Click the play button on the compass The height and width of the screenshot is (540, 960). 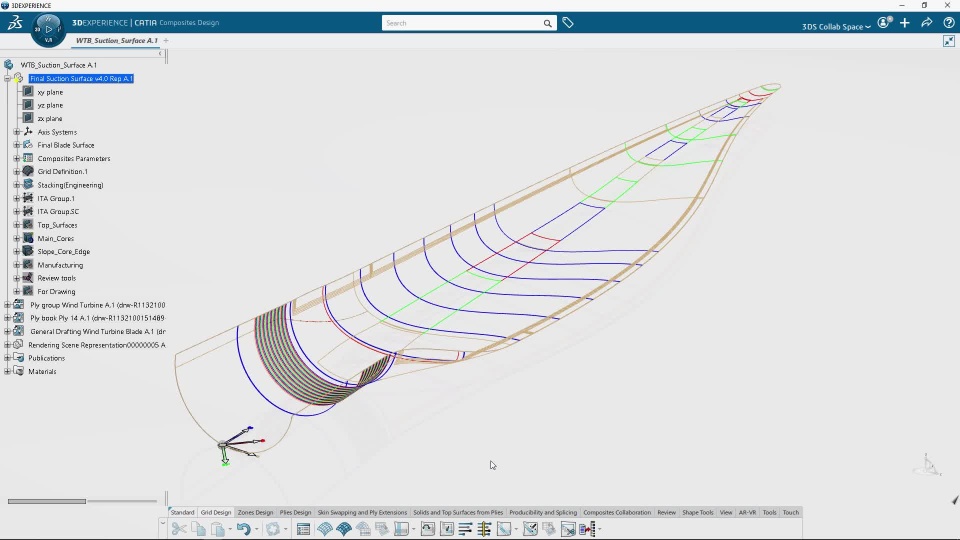[48, 29]
